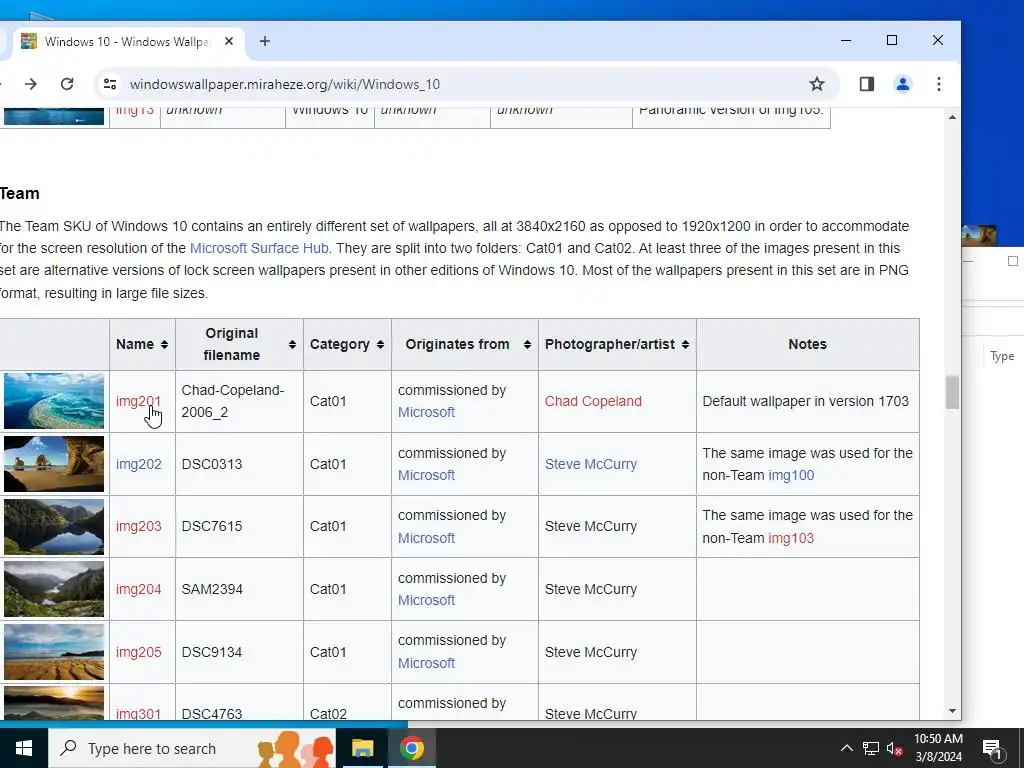The width and height of the screenshot is (1024, 768).
Task: Click scroll up arrow of page scrollbar
Action: [x=952, y=117]
